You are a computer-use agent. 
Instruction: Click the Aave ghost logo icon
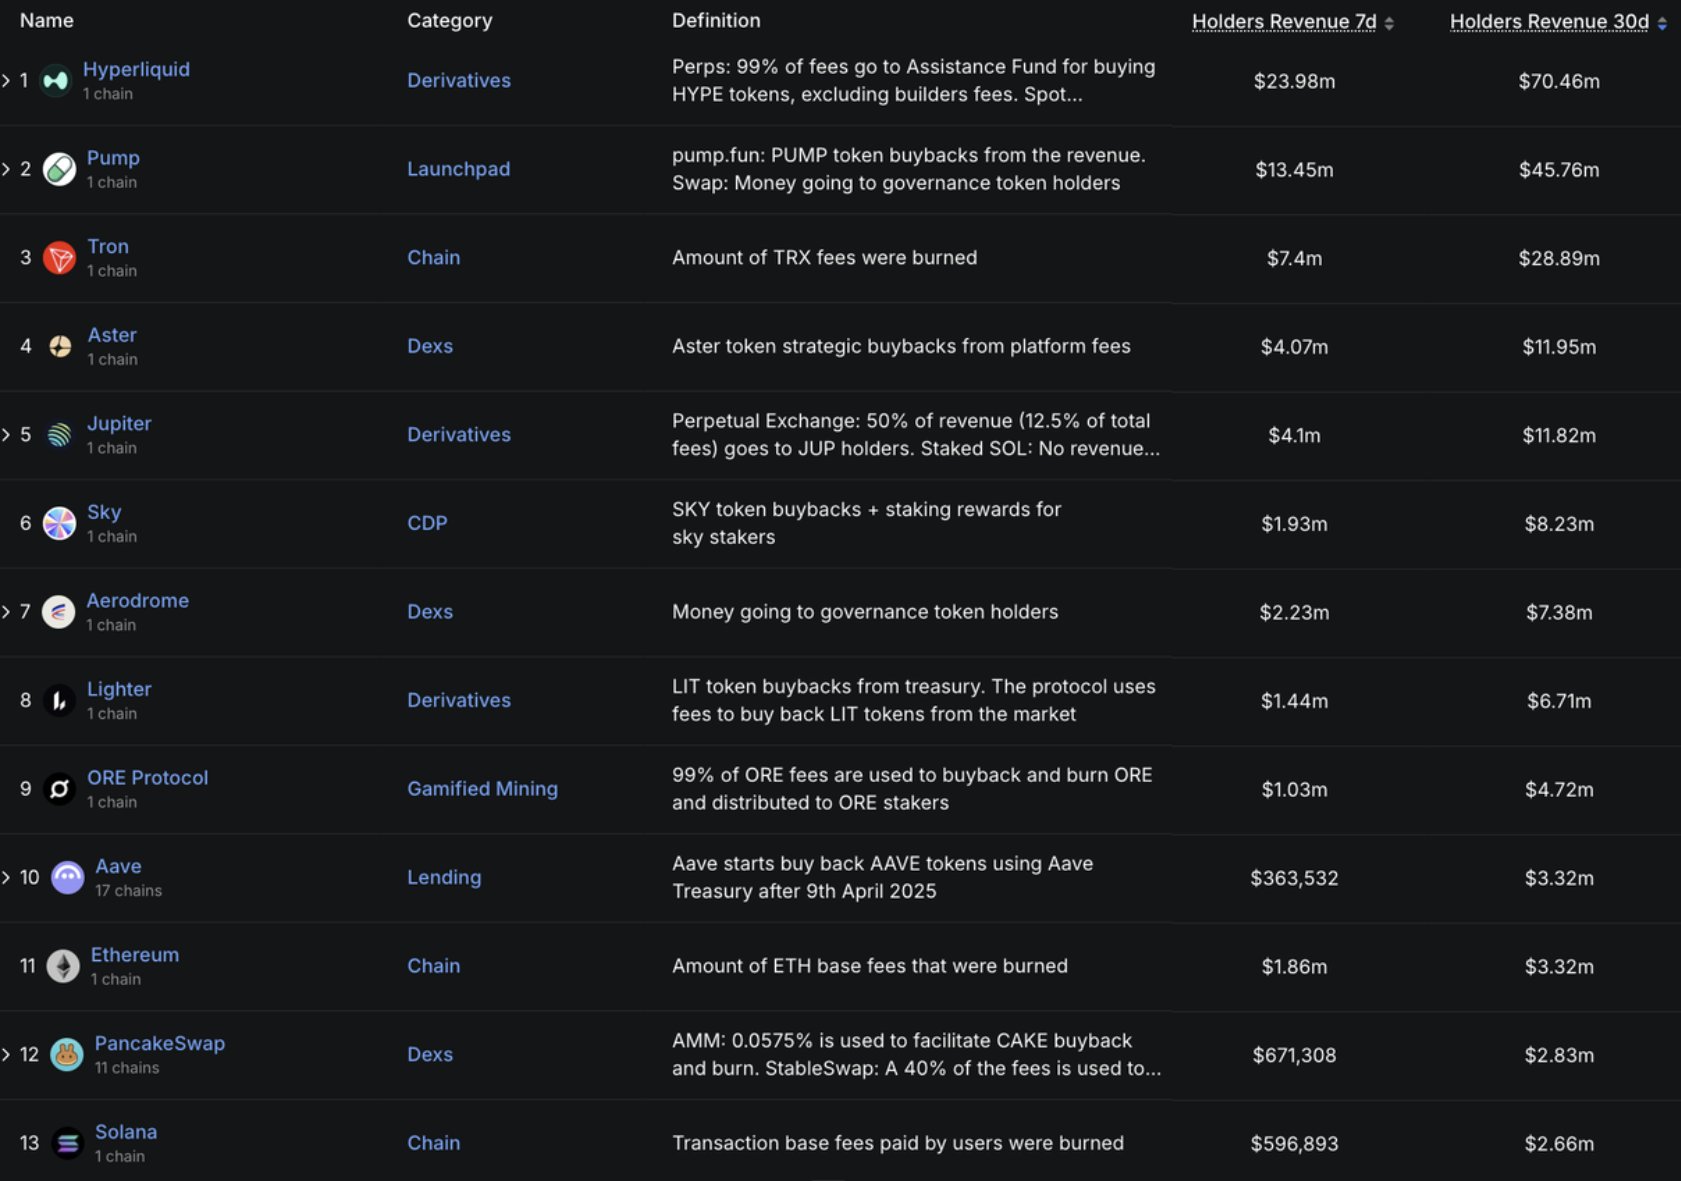point(67,877)
